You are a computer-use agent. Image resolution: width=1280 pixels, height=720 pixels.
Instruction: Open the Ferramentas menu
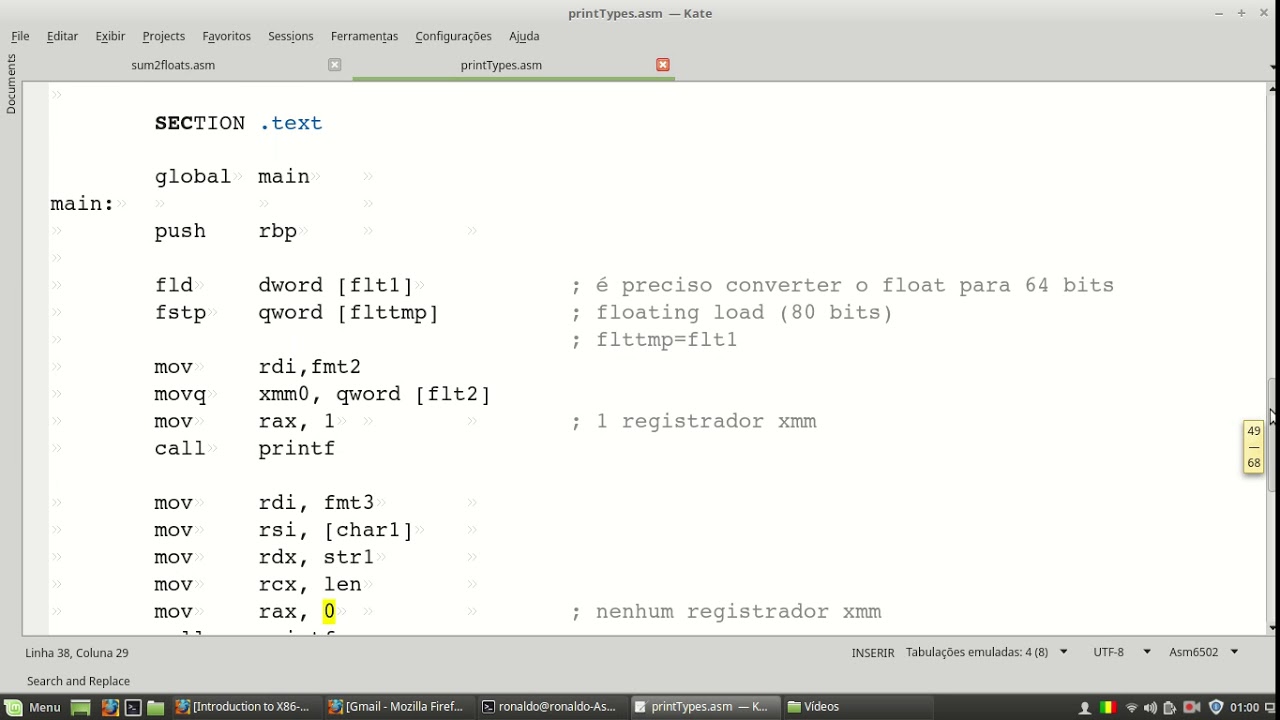(x=365, y=36)
